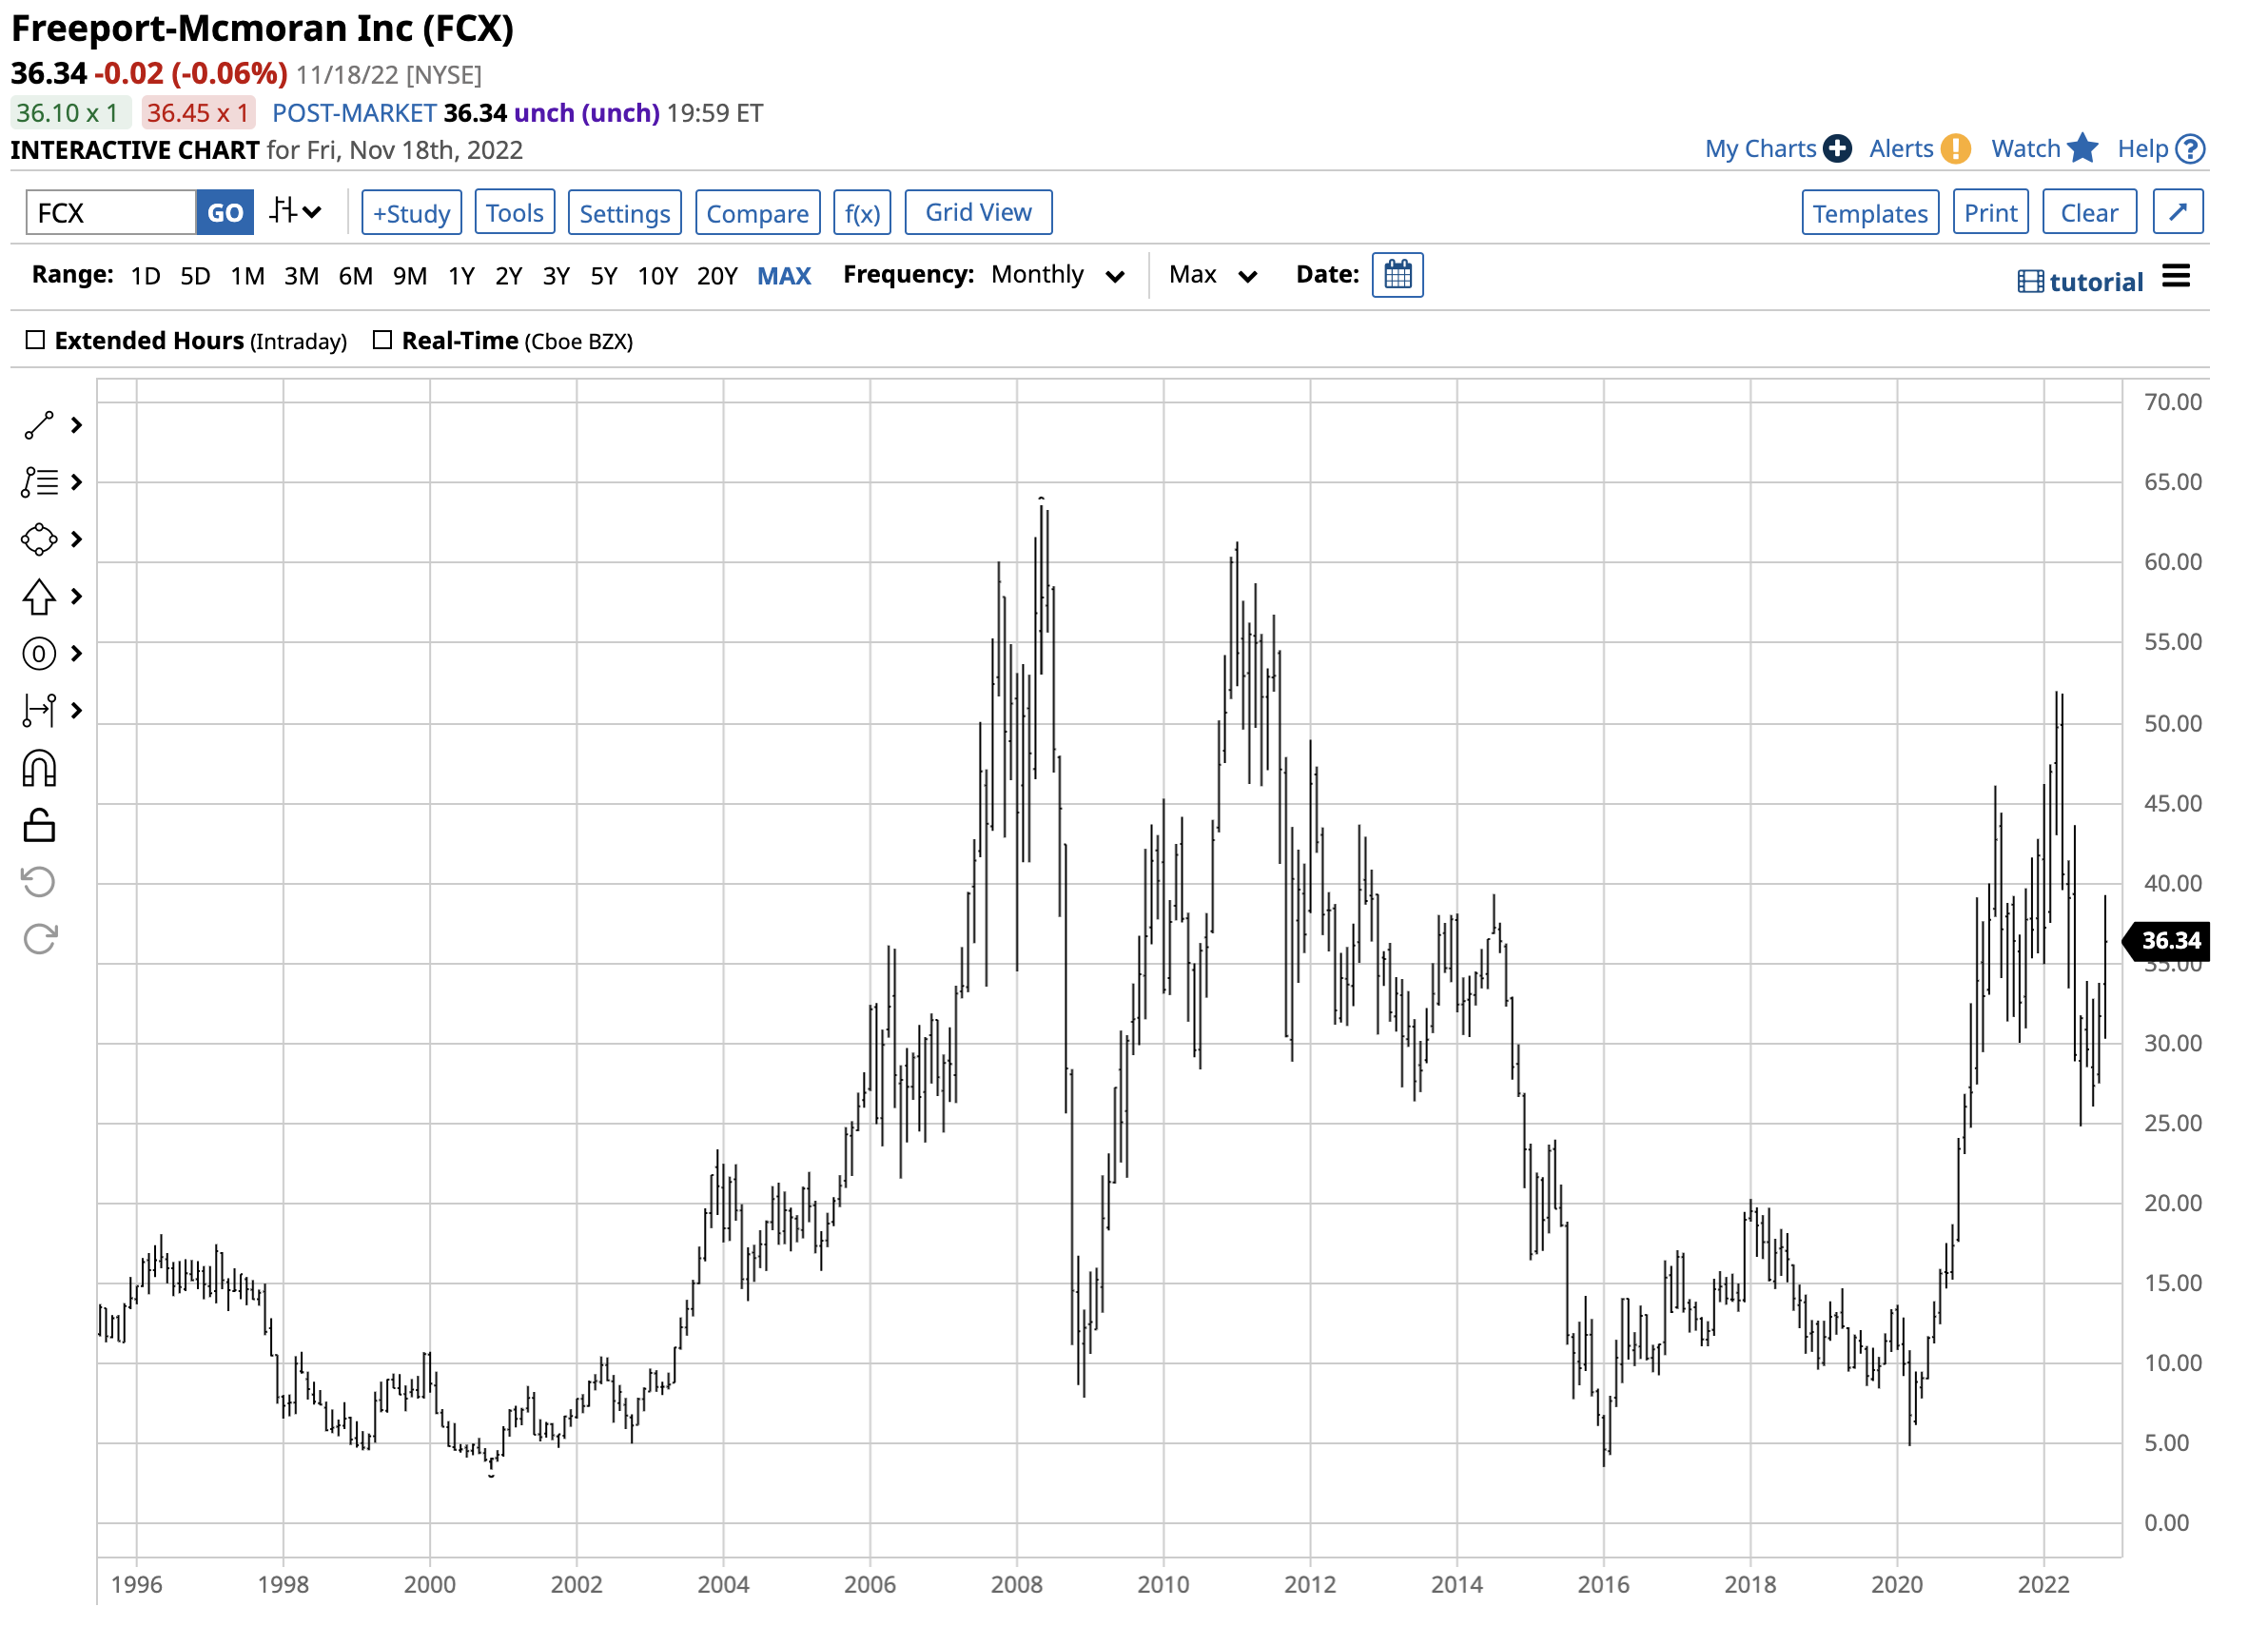2268x1646 pixels.
Task: Open the Alerts link
Action: coord(1903,149)
